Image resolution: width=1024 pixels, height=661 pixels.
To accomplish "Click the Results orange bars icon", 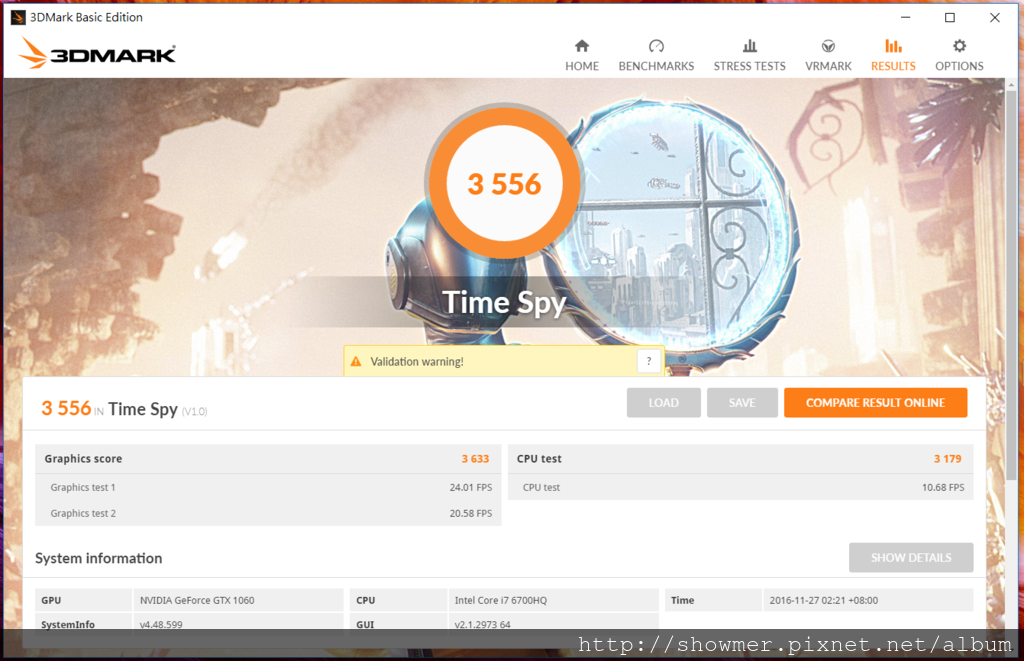I will 893,46.
